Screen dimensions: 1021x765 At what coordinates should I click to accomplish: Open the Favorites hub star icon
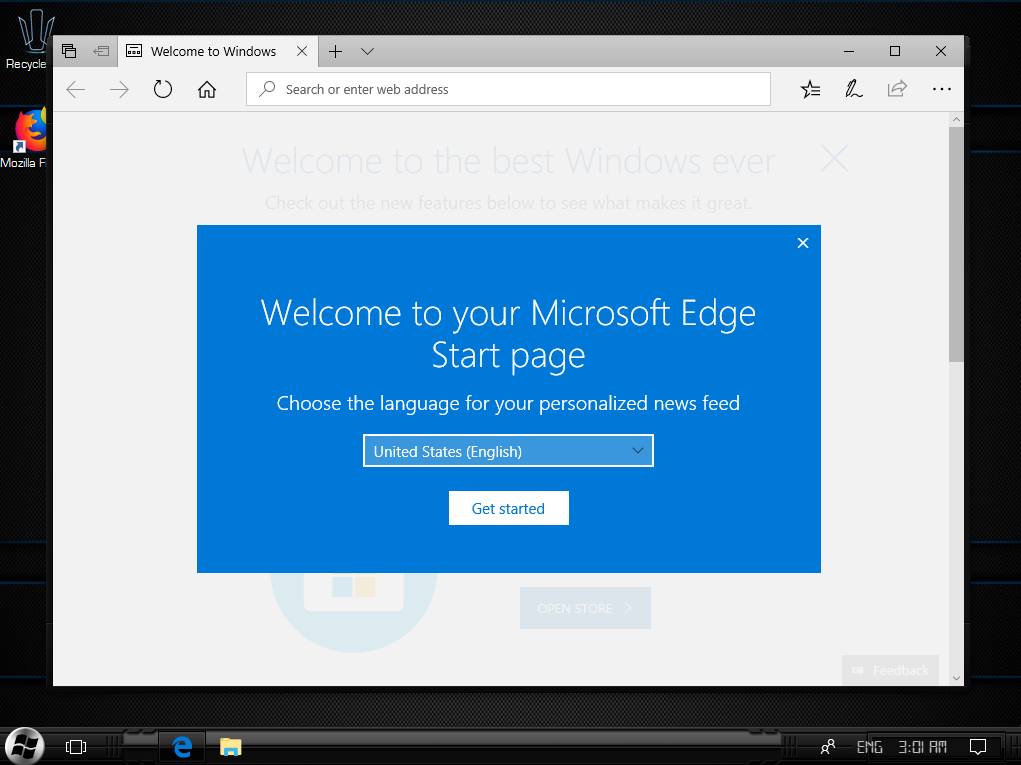[810, 89]
